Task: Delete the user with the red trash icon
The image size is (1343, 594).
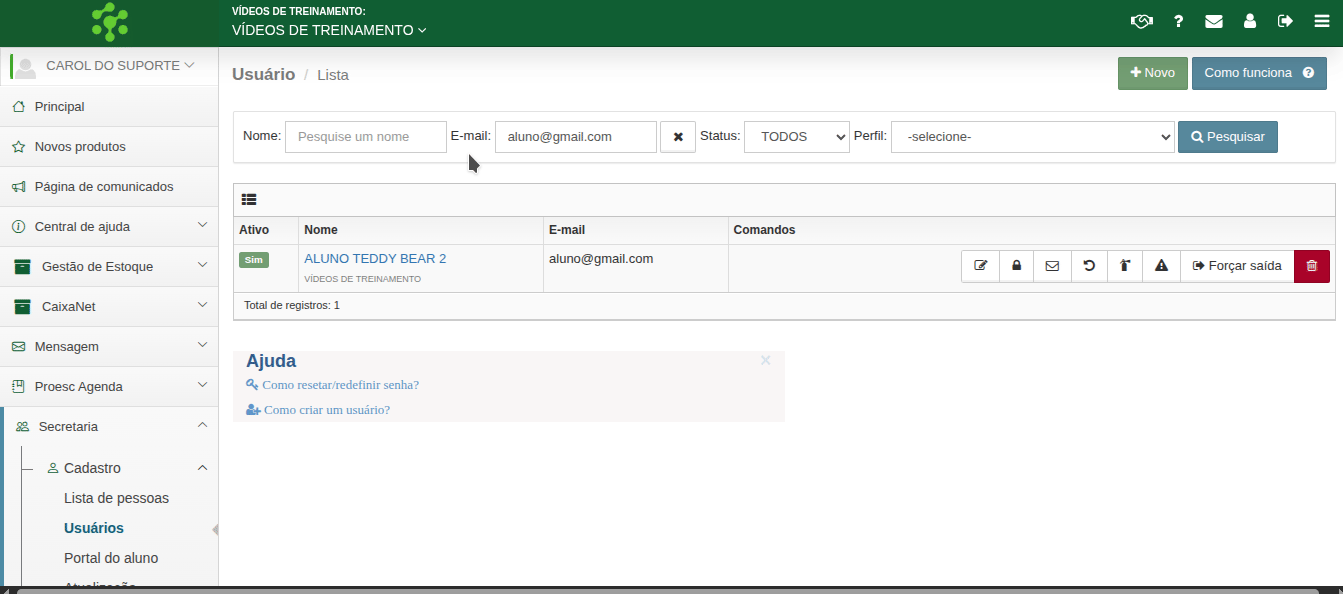Action: pos(1312,266)
